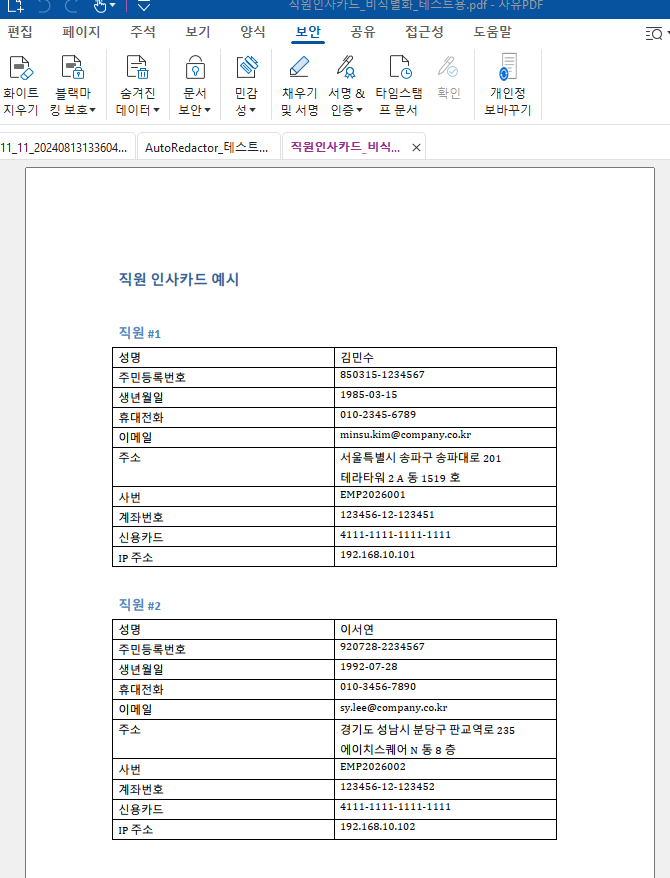
Task: Click the phone number 010-3456-7890
Action: [378, 687]
